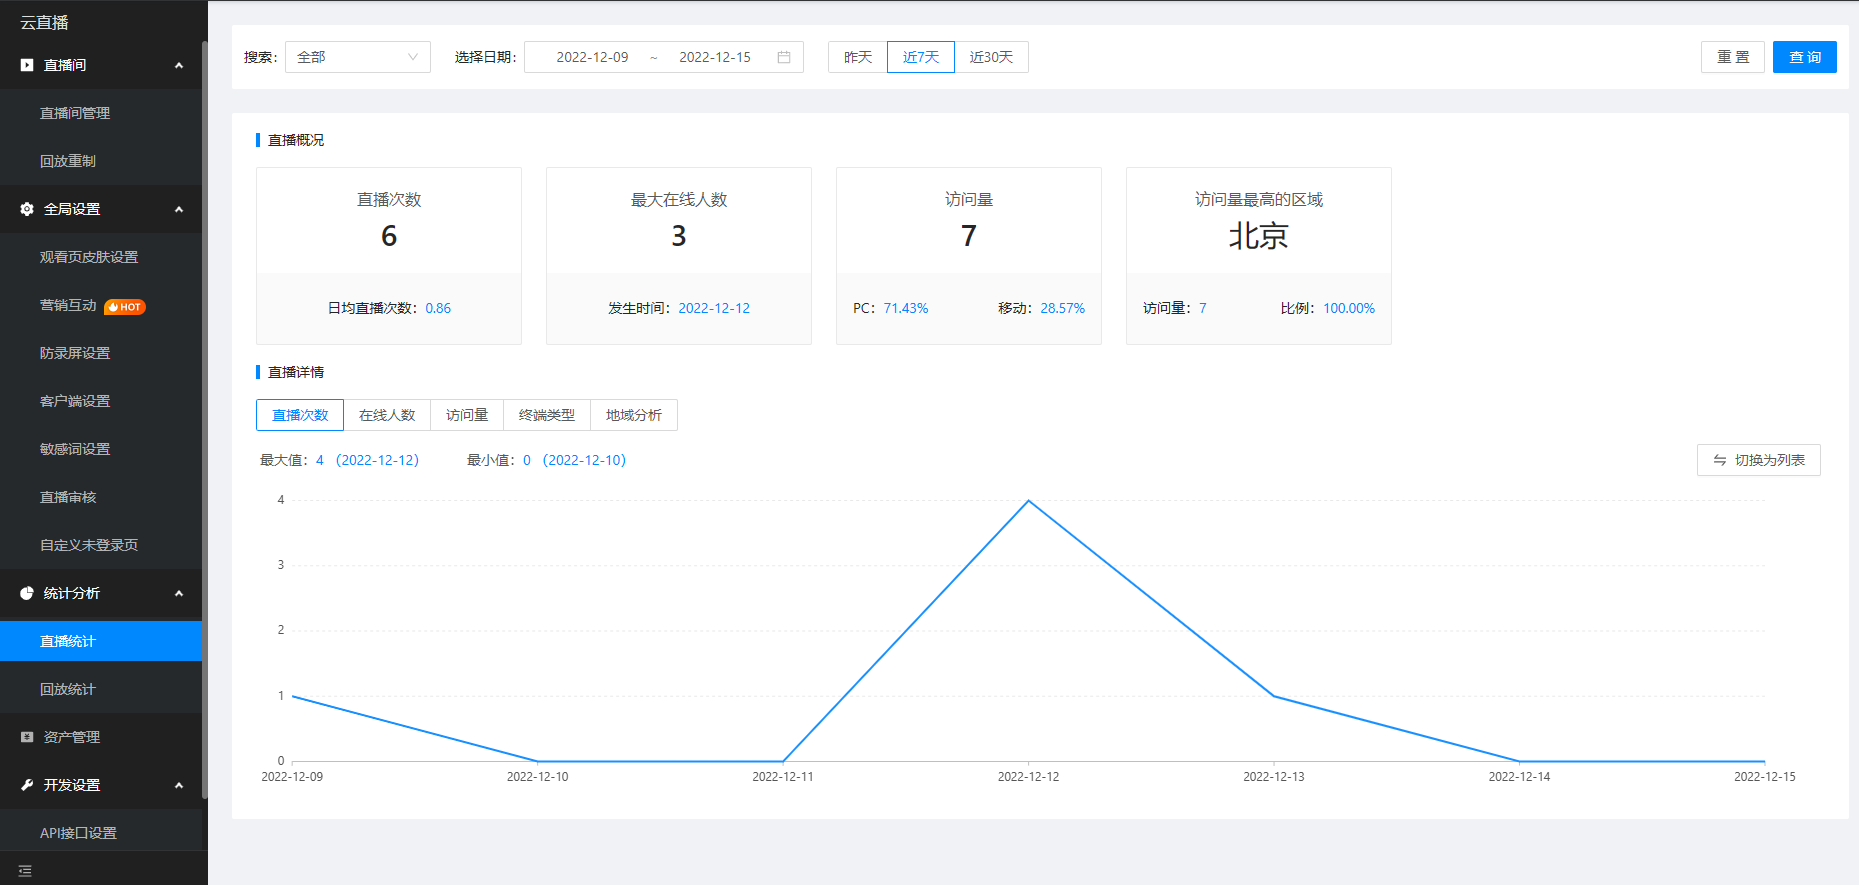The width and height of the screenshot is (1859, 885).
Task: Collapse the 开发设置 menu chevron
Action: (179, 785)
